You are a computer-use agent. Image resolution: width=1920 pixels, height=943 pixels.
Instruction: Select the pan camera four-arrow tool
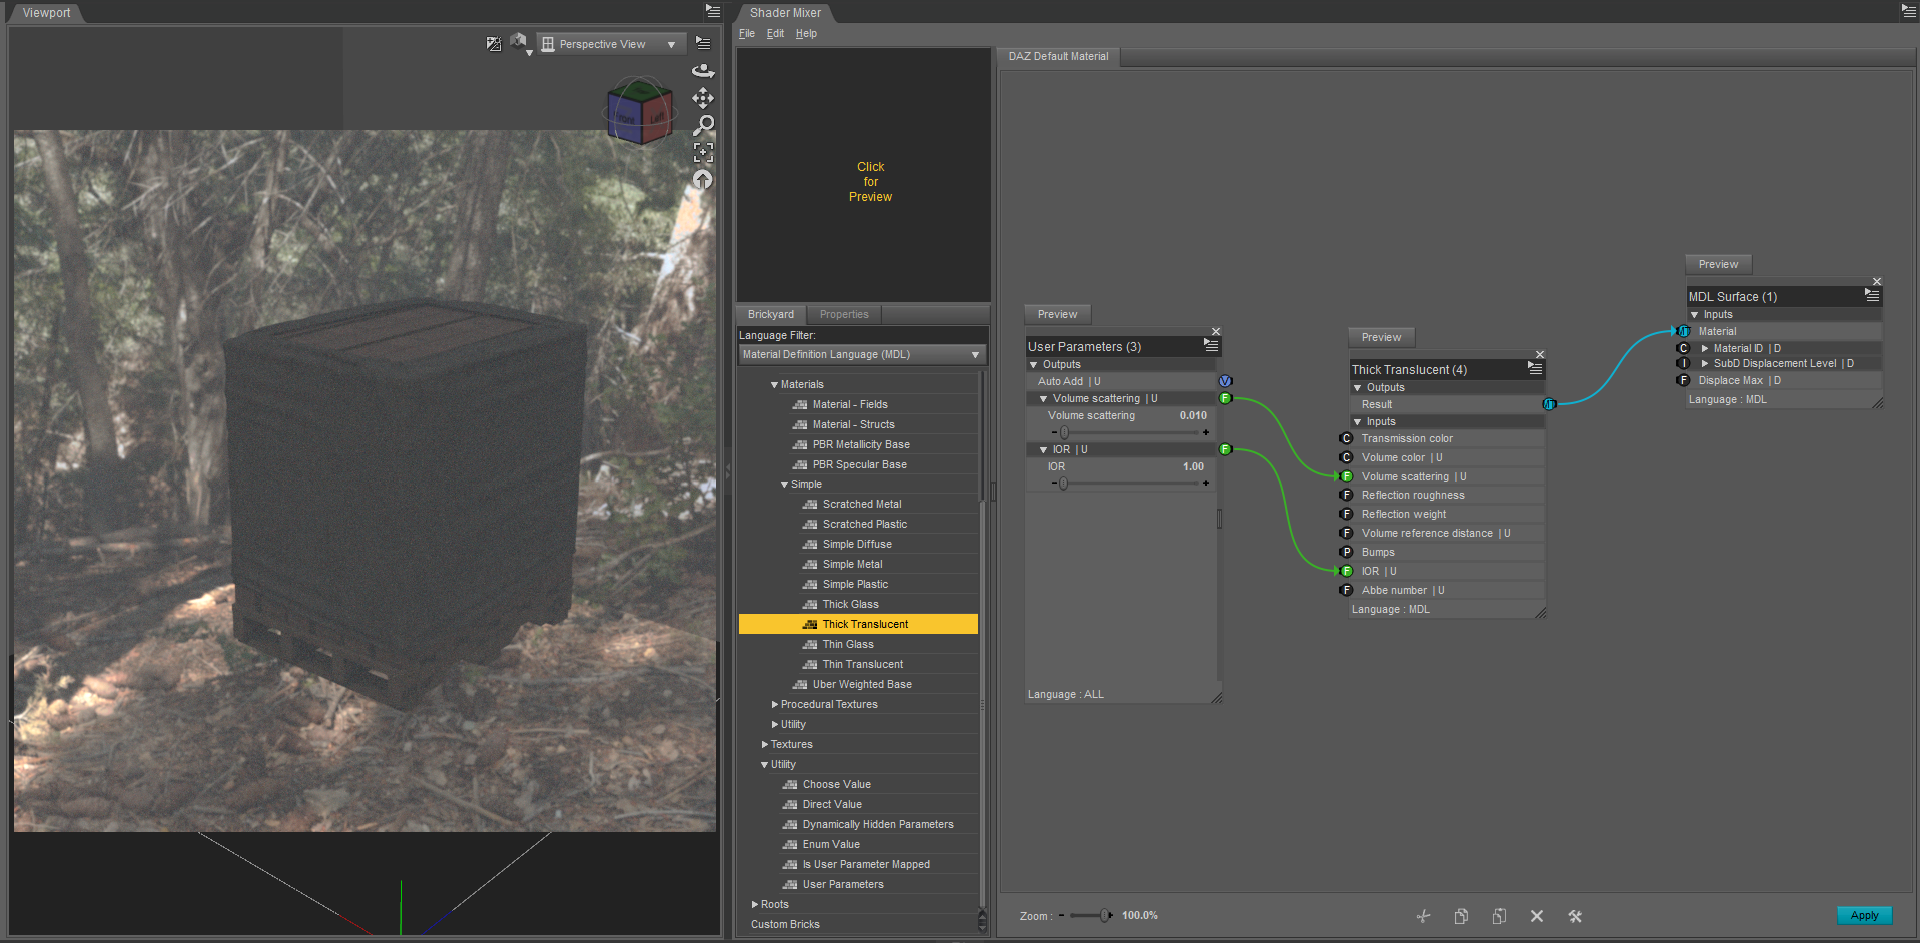[703, 98]
